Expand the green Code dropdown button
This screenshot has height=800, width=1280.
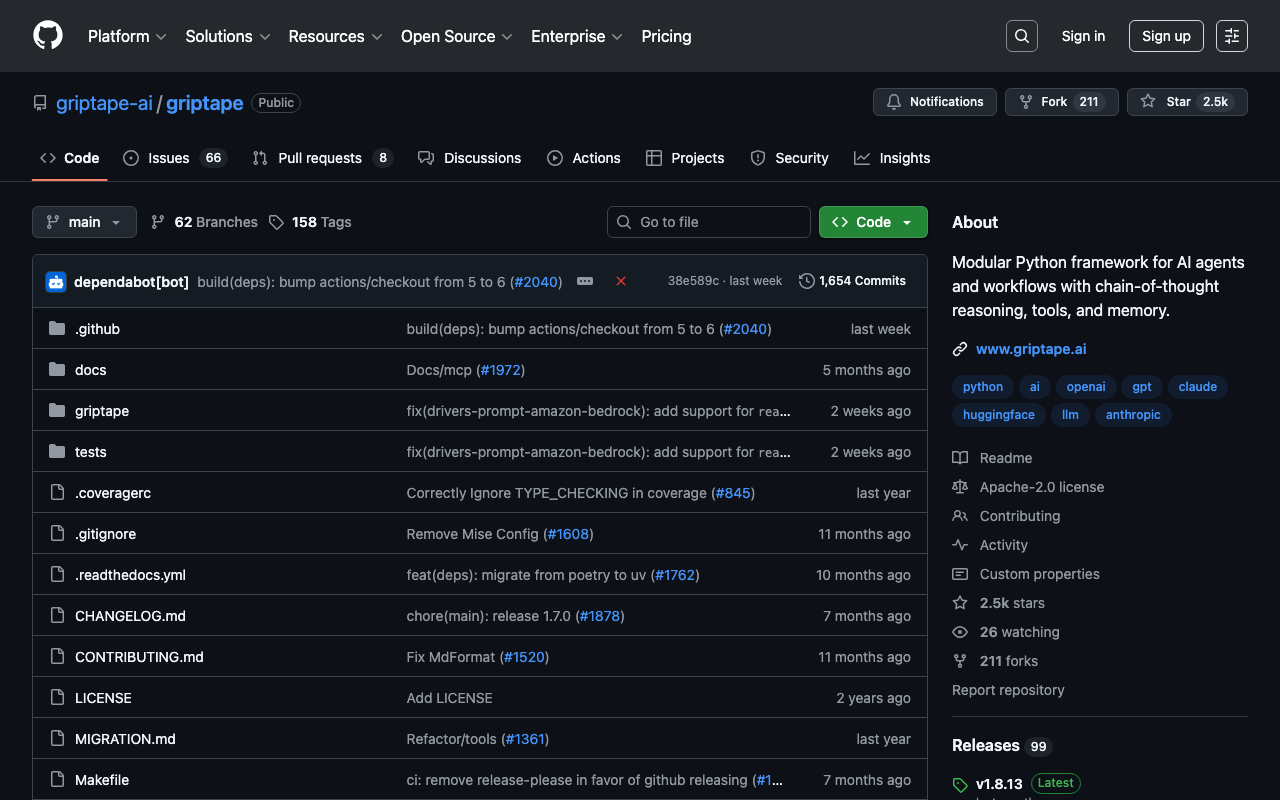pos(873,222)
